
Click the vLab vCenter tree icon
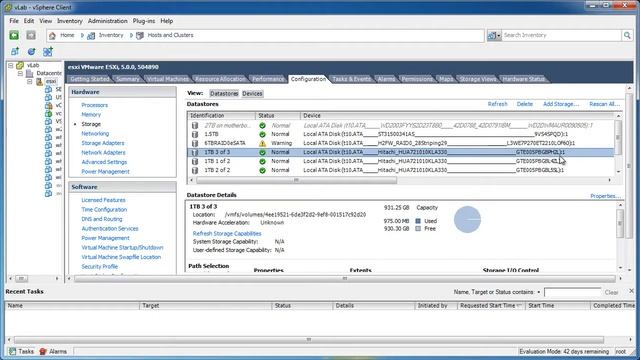(20, 65)
